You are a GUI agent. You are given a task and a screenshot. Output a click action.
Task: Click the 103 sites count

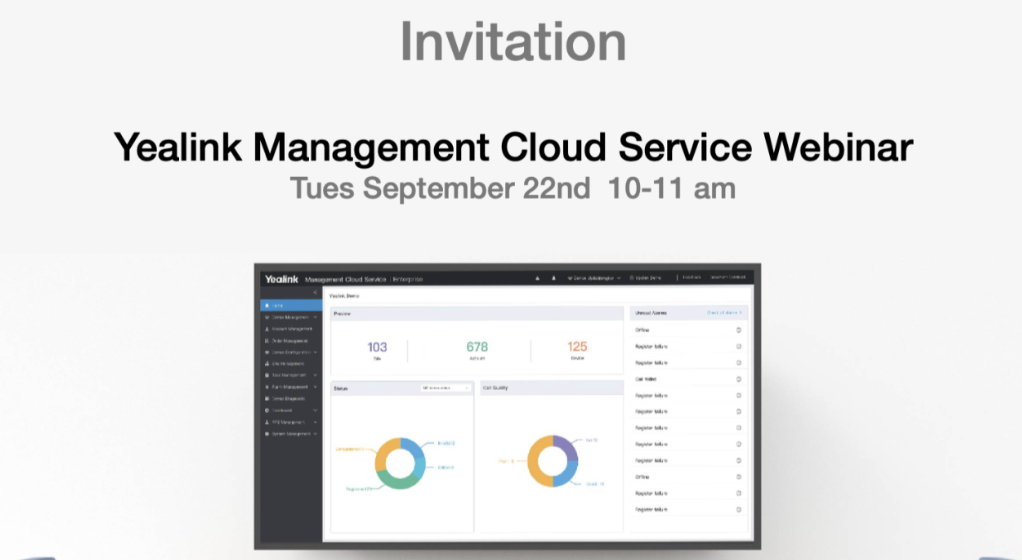(x=377, y=347)
